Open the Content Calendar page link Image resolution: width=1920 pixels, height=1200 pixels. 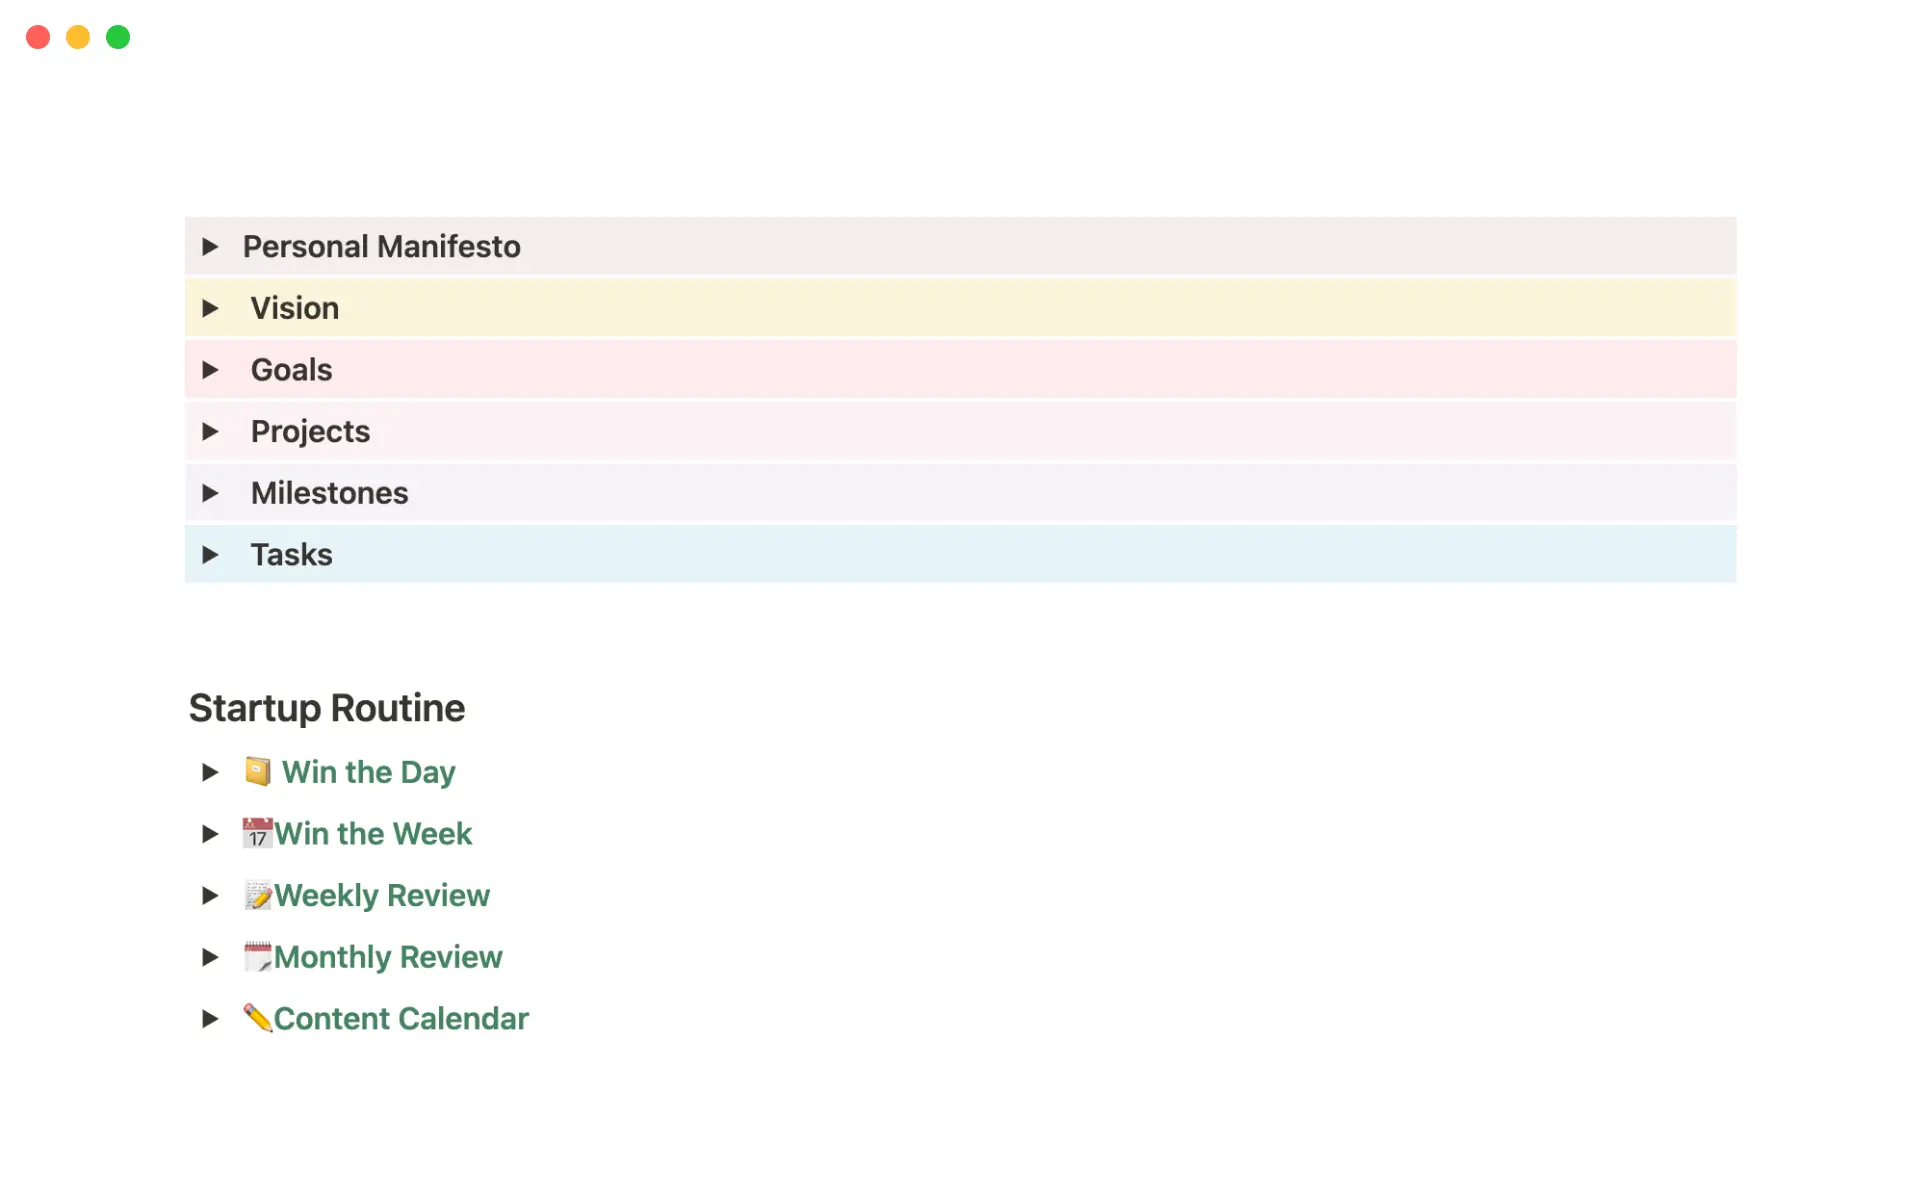[x=401, y=1017]
